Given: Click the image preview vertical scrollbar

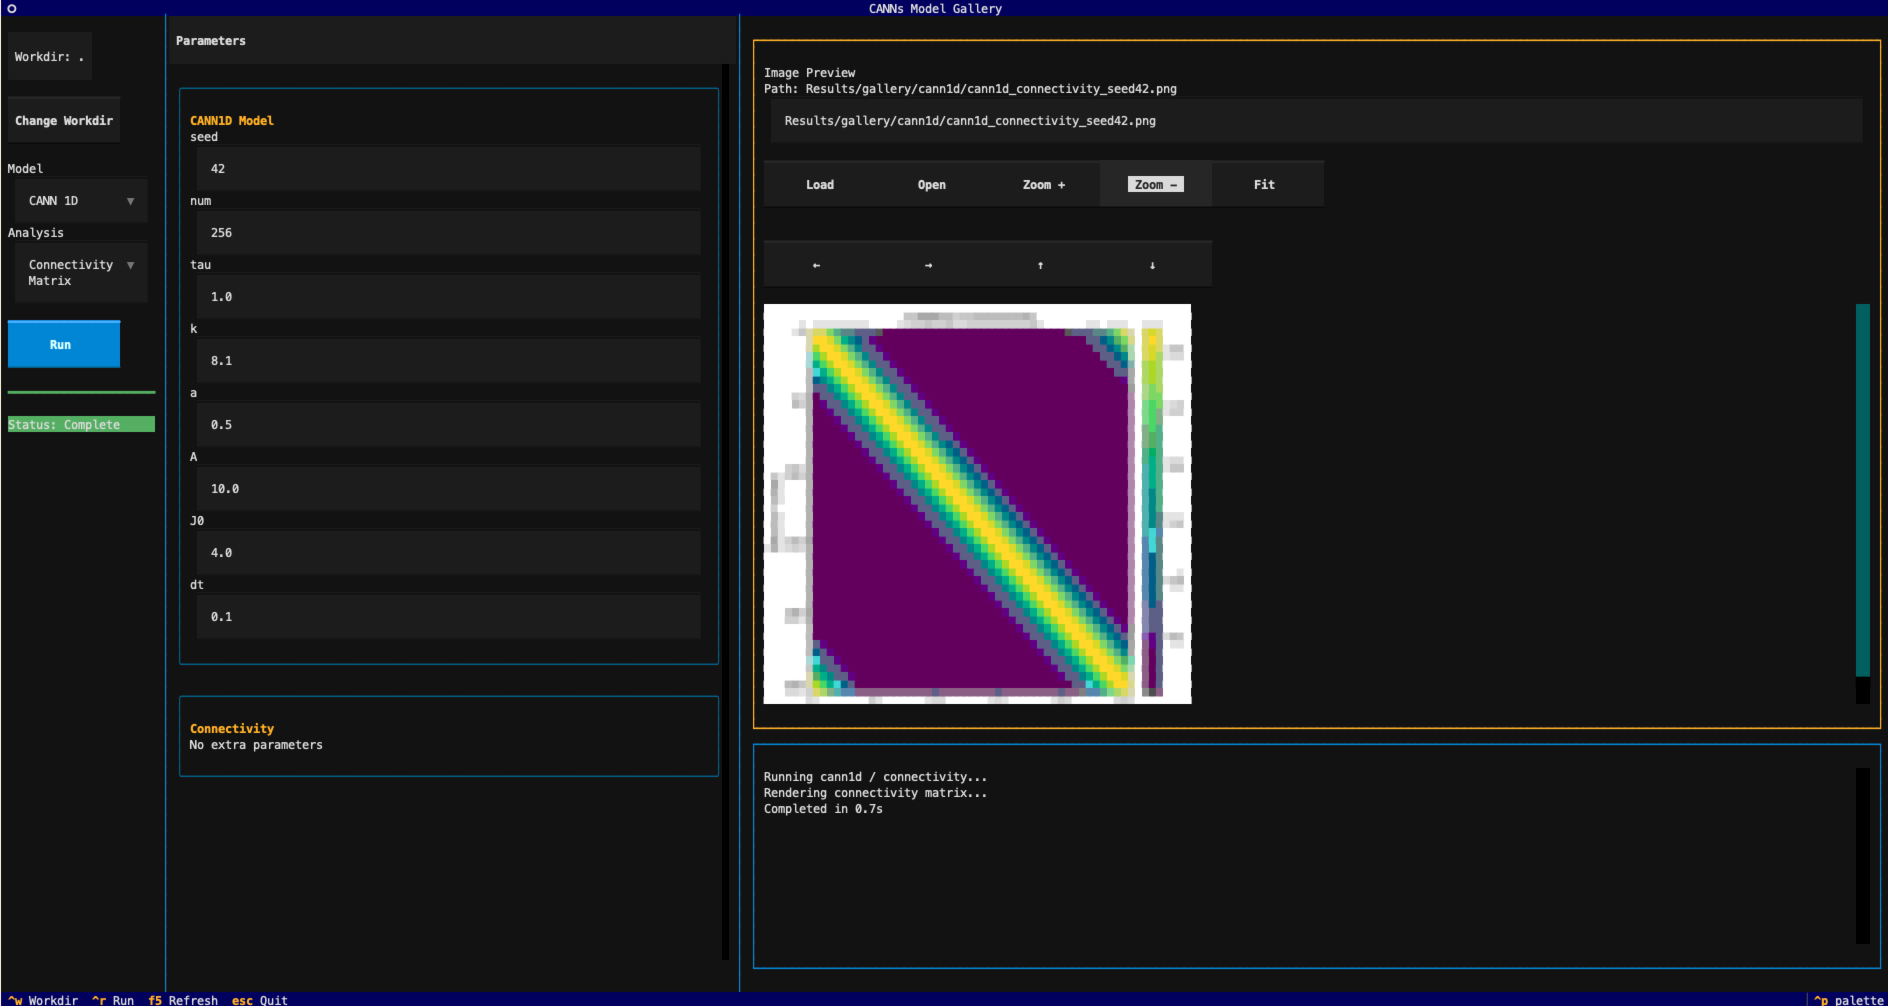Looking at the screenshot, I should 1862,490.
